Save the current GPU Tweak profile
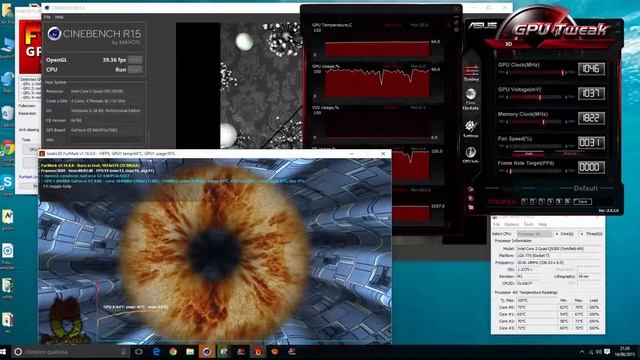Viewport: 640px width, 360px height. coord(582,202)
